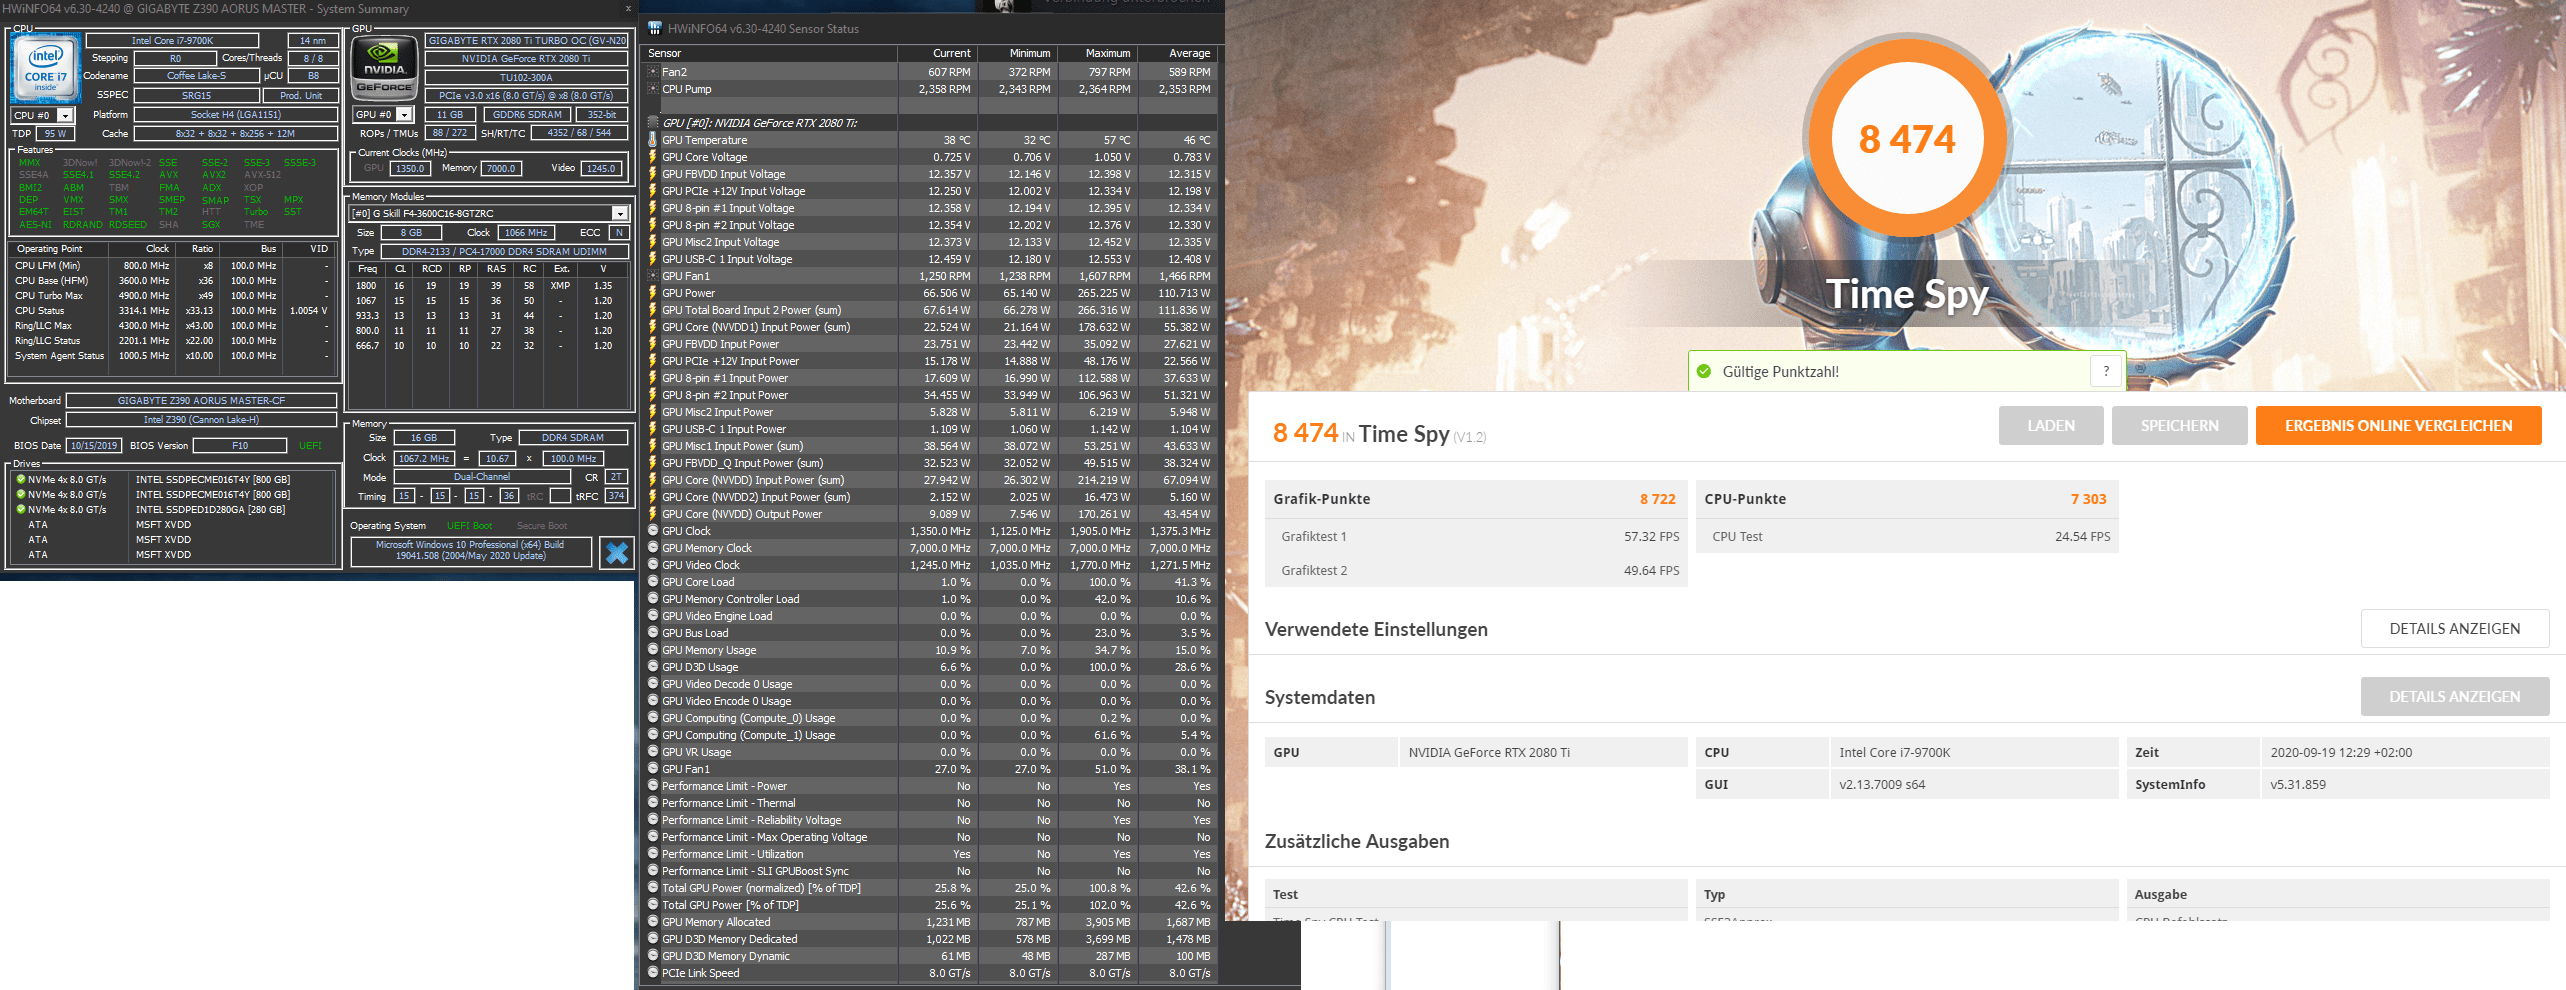Click the lightning icon beside GPU PCIe +12V Input Voltage
Screen dimensions: 2566x990
pyautogui.click(x=653, y=191)
